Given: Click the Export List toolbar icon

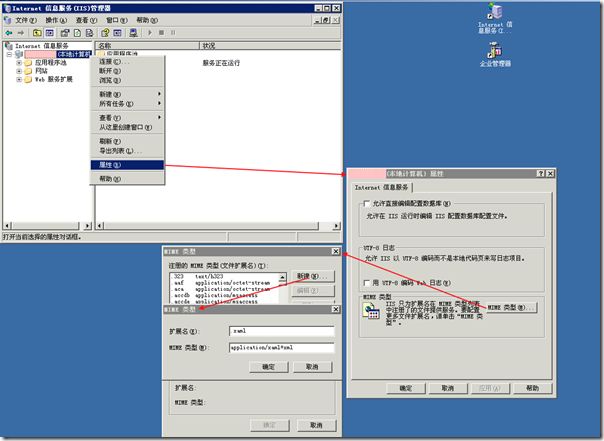Looking at the screenshot, I should click(89, 33).
